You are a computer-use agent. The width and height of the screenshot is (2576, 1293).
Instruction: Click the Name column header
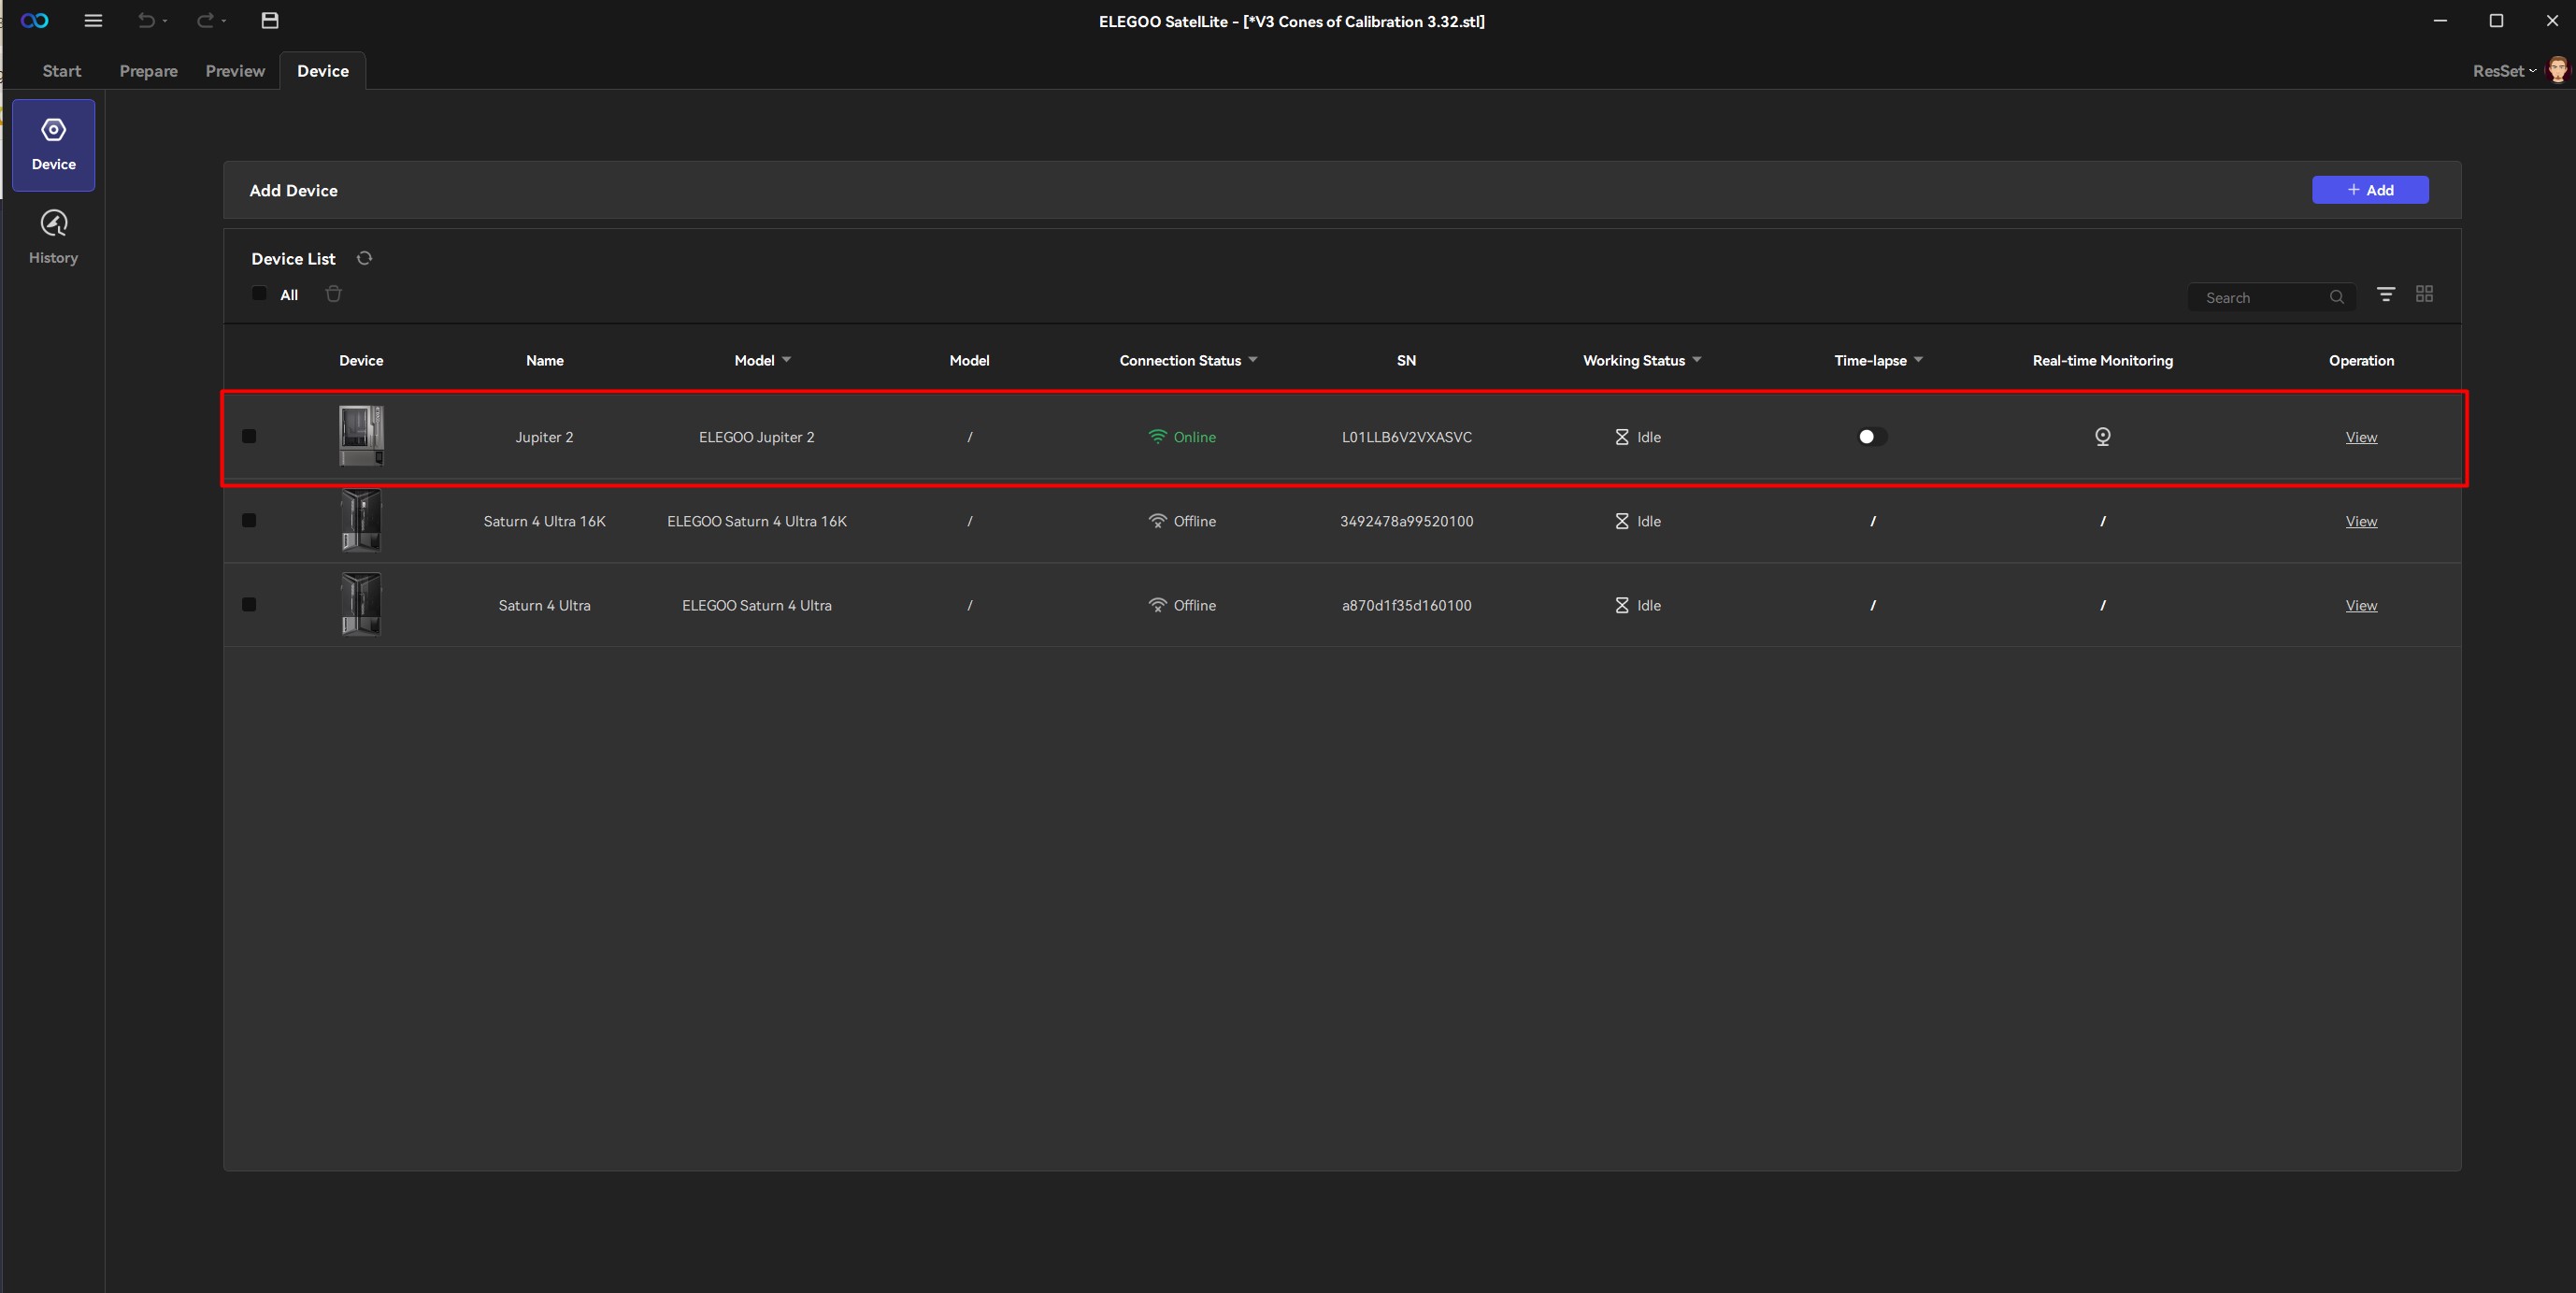point(544,360)
